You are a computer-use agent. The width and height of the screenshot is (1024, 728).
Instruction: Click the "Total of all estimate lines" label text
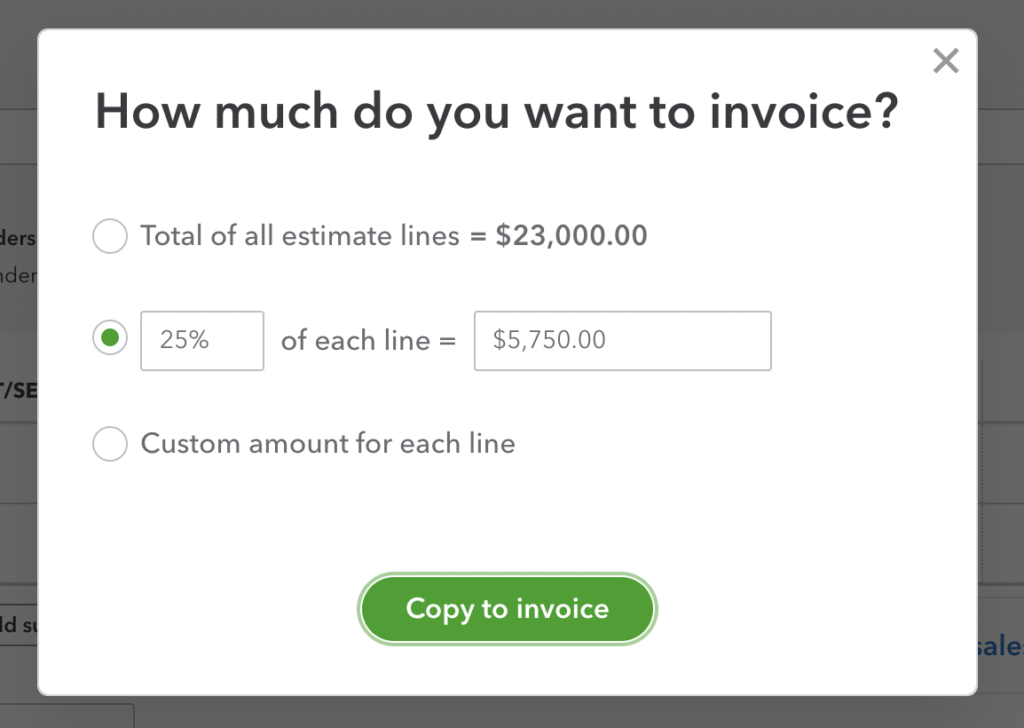tap(300, 237)
